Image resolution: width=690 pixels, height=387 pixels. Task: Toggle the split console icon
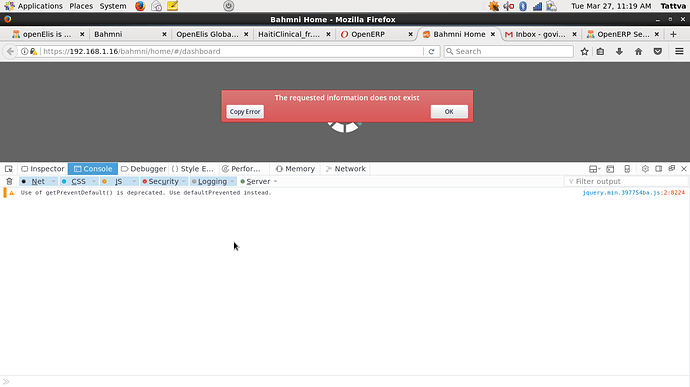point(610,169)
